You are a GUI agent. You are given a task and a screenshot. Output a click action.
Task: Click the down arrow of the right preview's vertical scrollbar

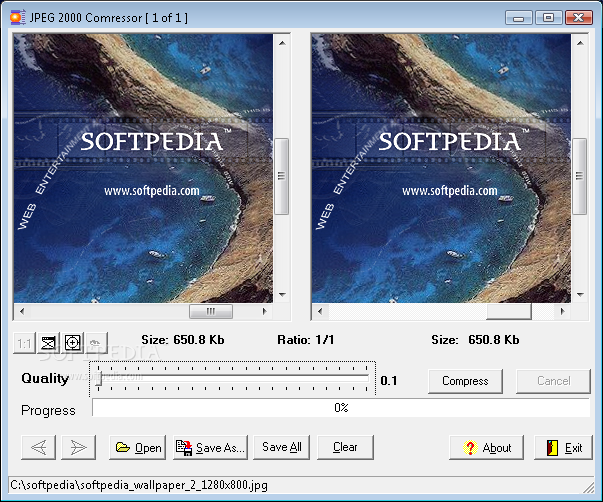point(580,295)
